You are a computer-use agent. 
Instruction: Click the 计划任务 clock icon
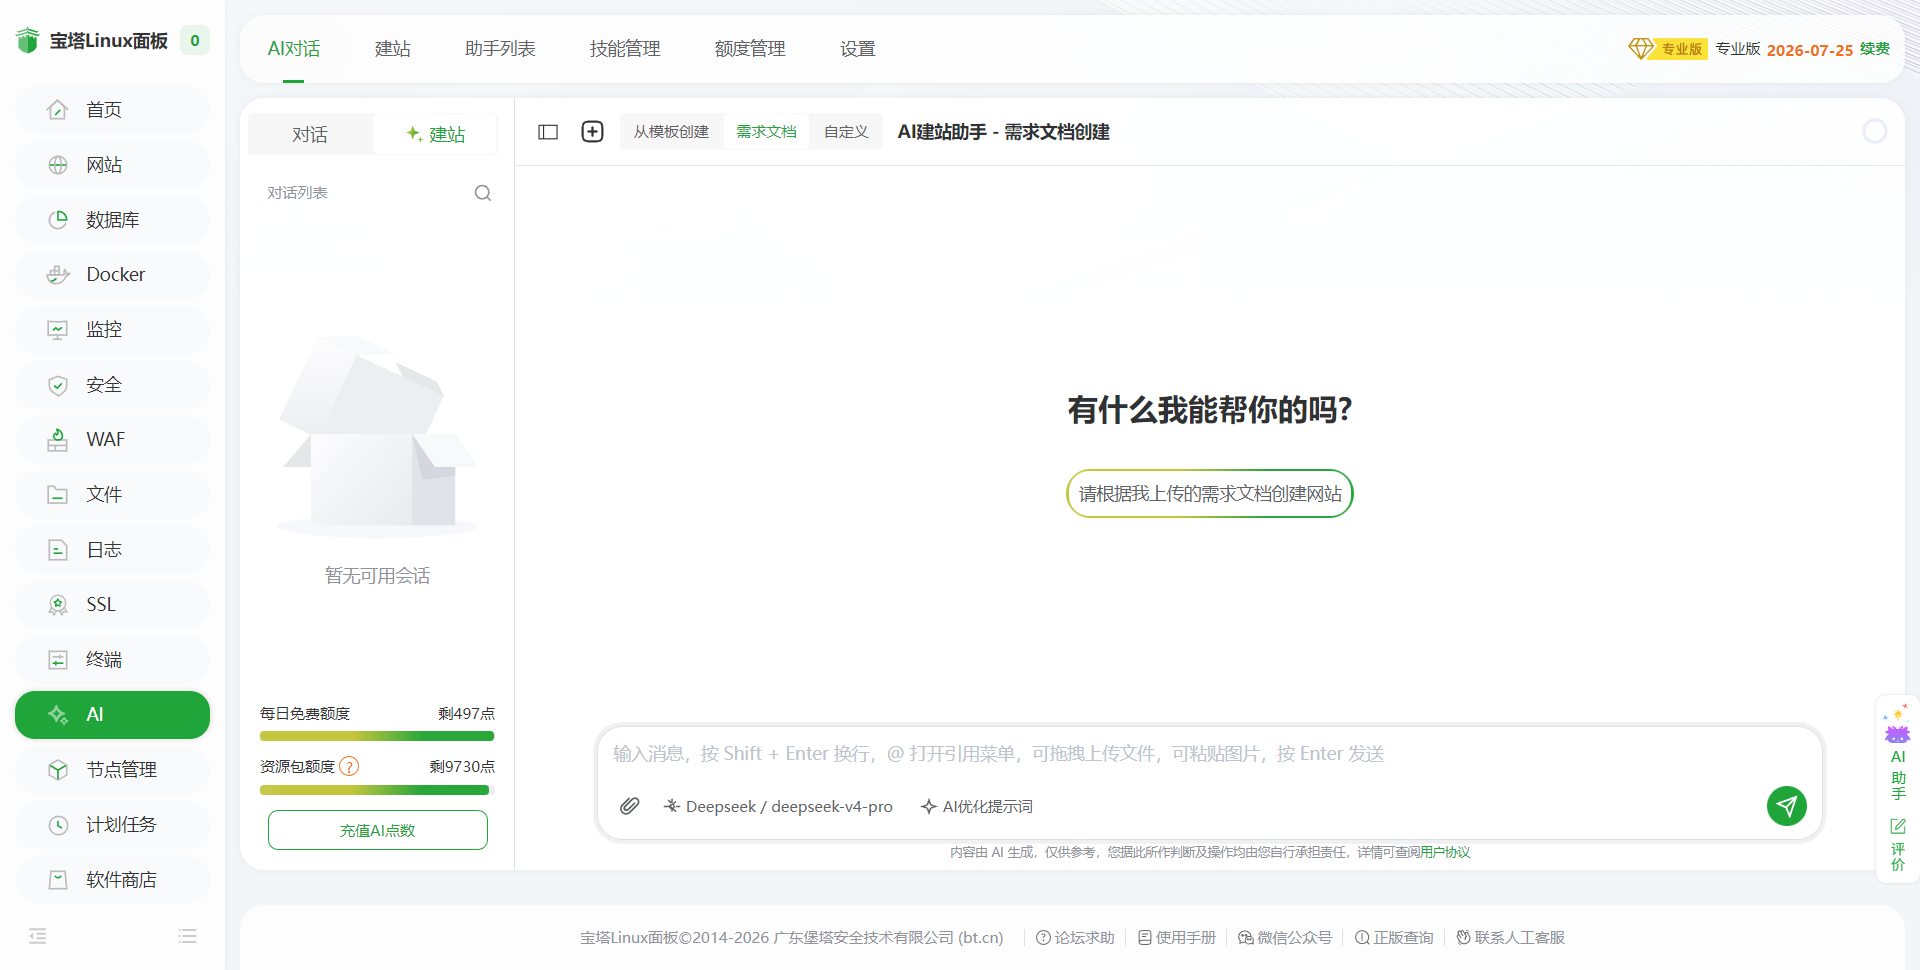[58, 825]
